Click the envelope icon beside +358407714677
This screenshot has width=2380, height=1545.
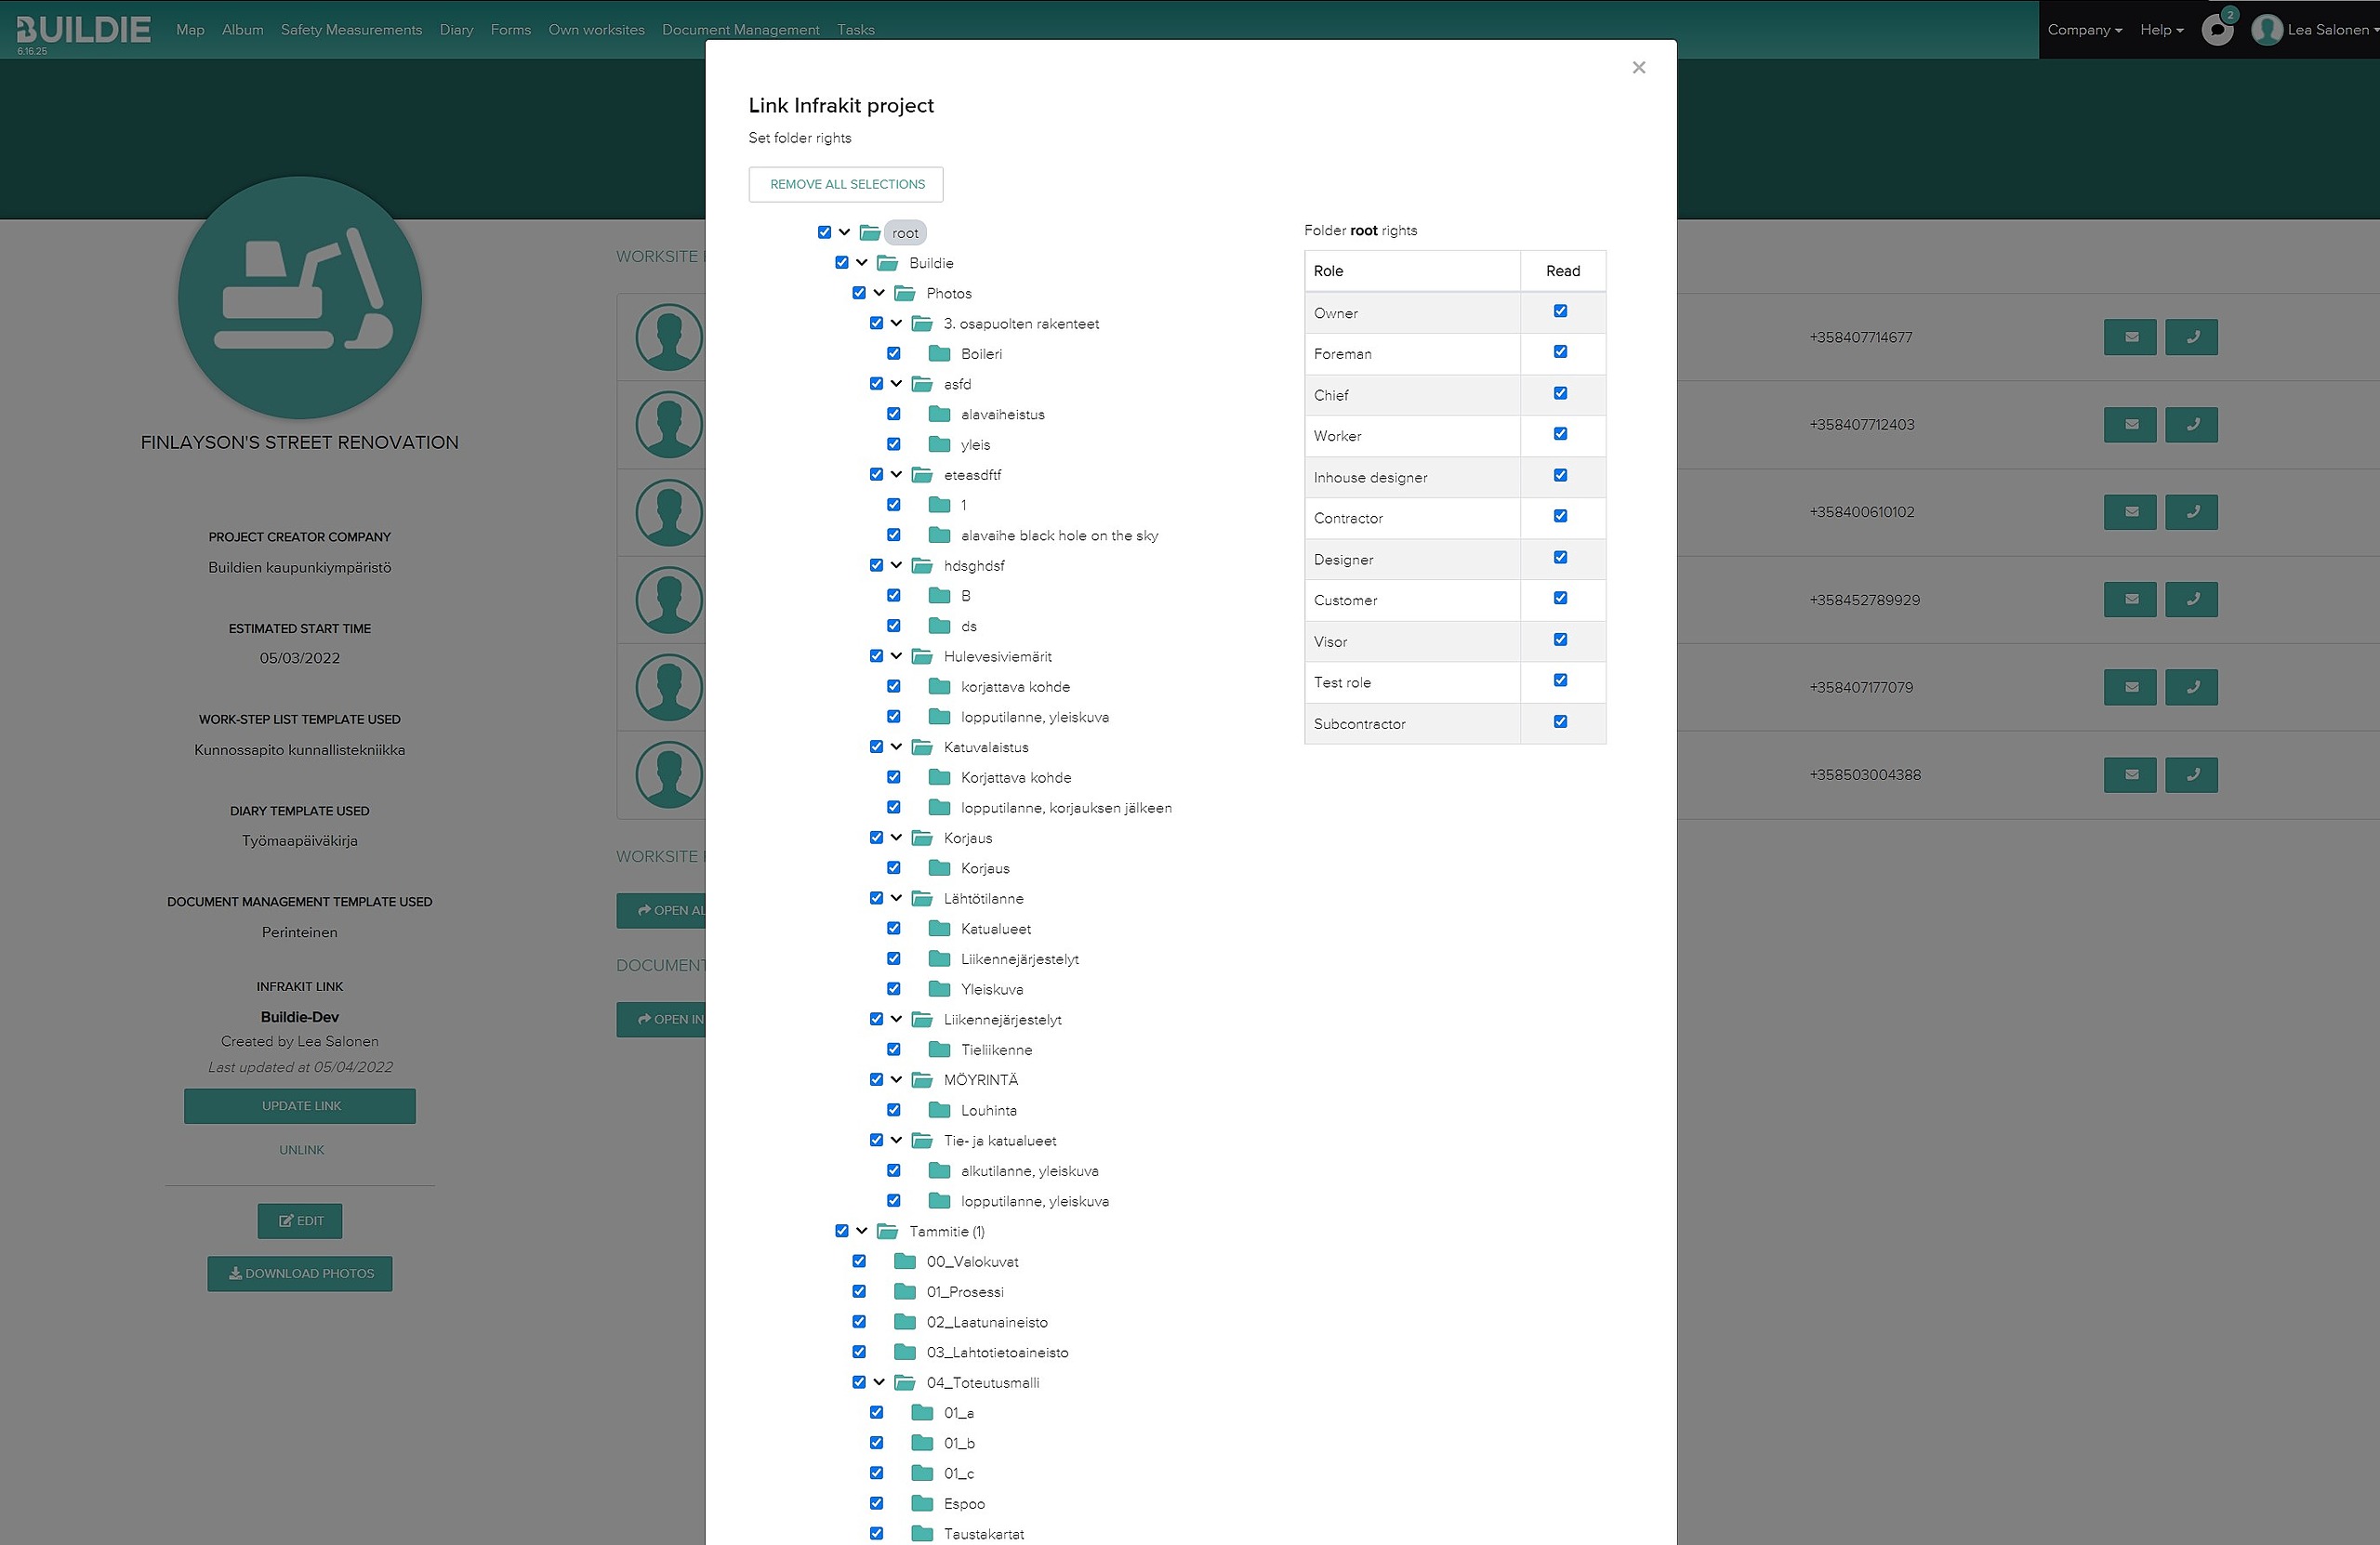pos(2130,337)
